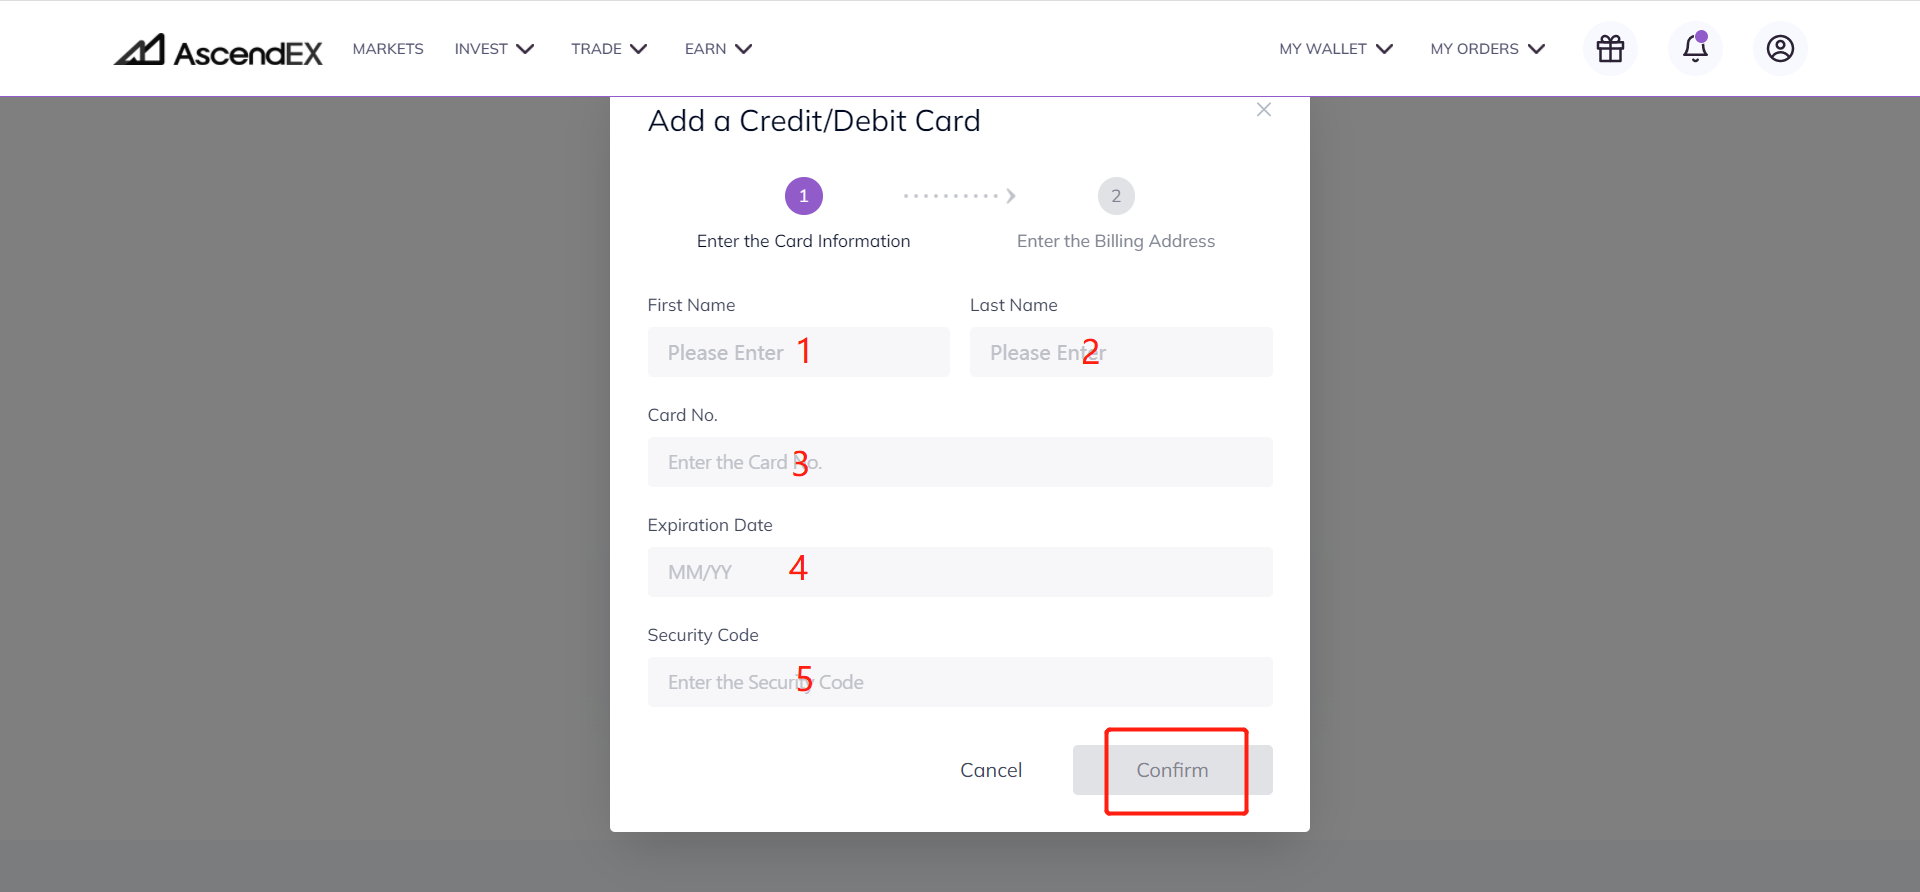
Task: Open the gift rewards icon
Action: 1610,48
